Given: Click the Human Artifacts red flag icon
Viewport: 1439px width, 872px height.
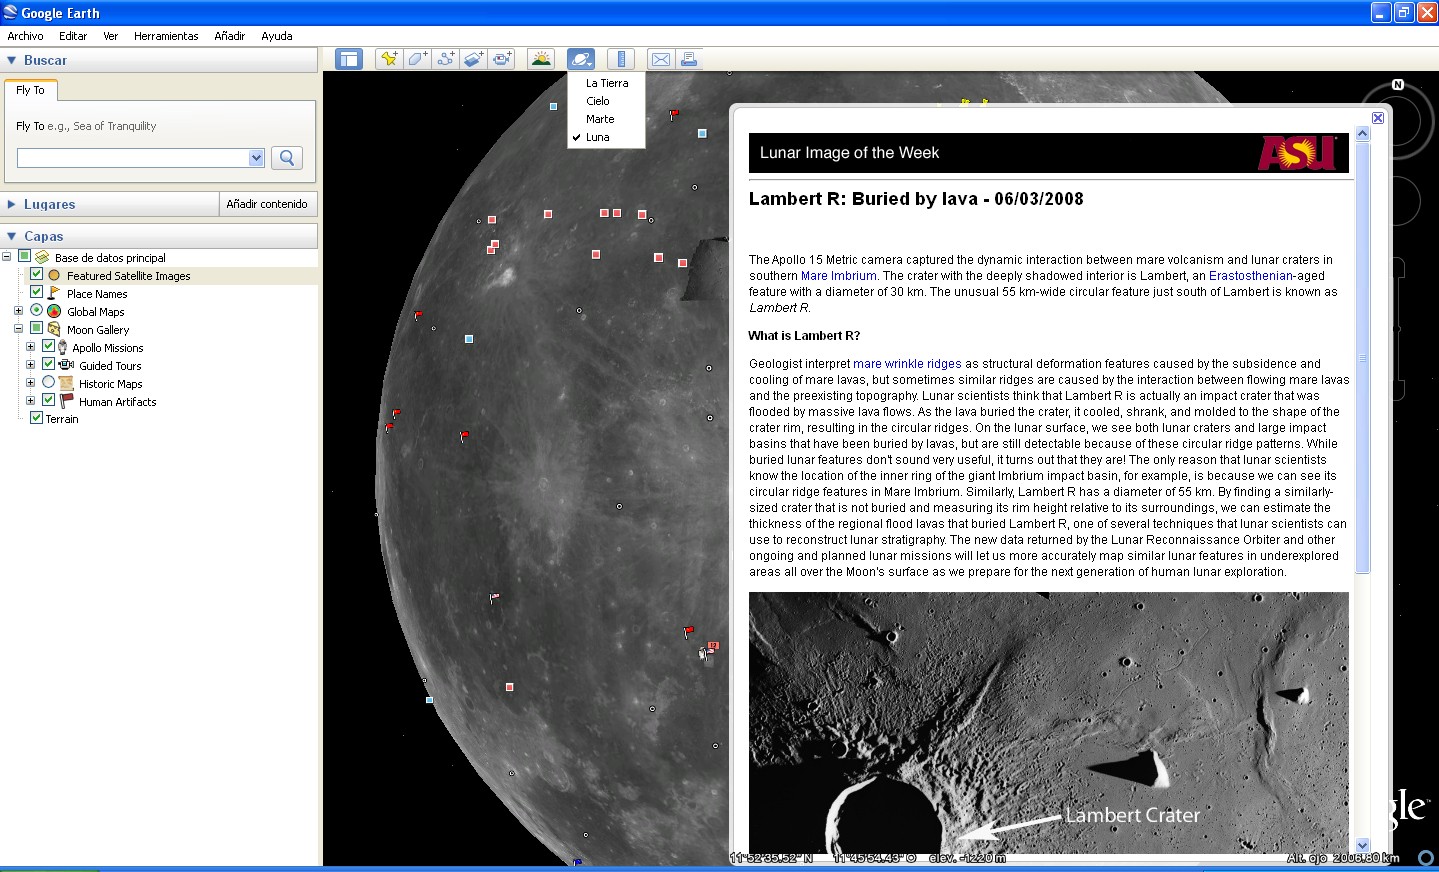Looking at the screenshot, I should (66, 401).
